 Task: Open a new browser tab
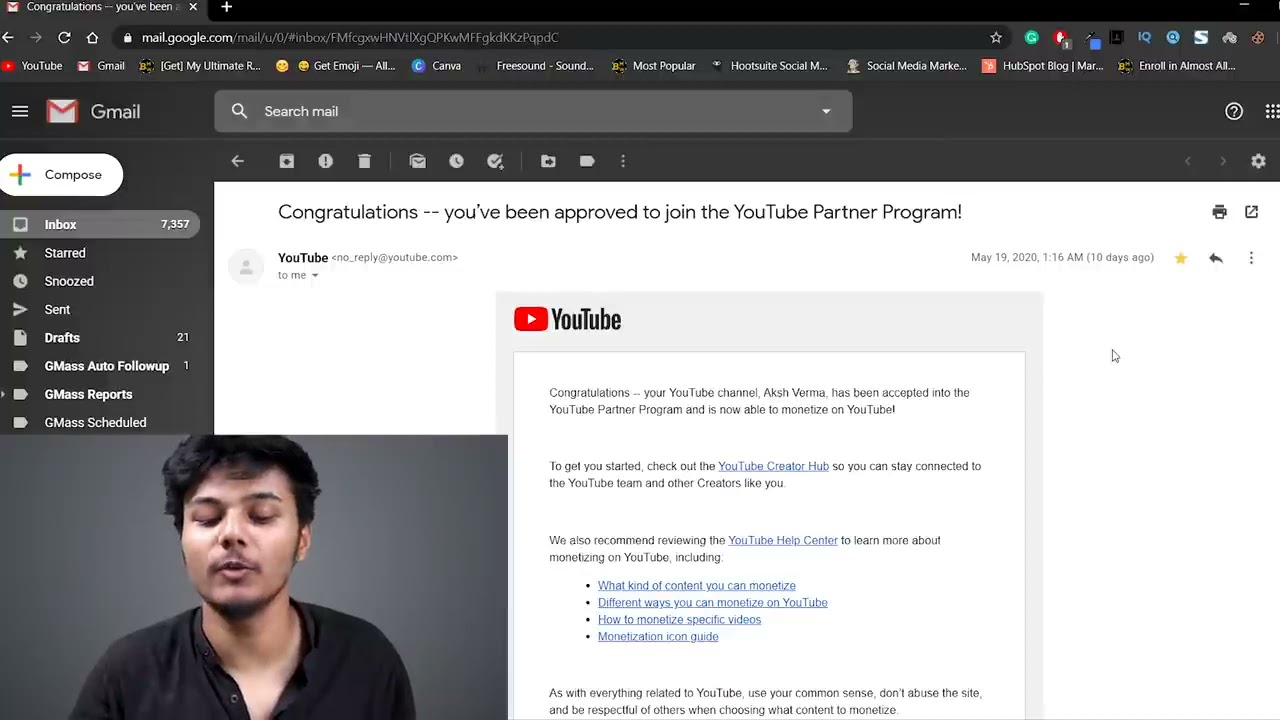tap(227, 7)
